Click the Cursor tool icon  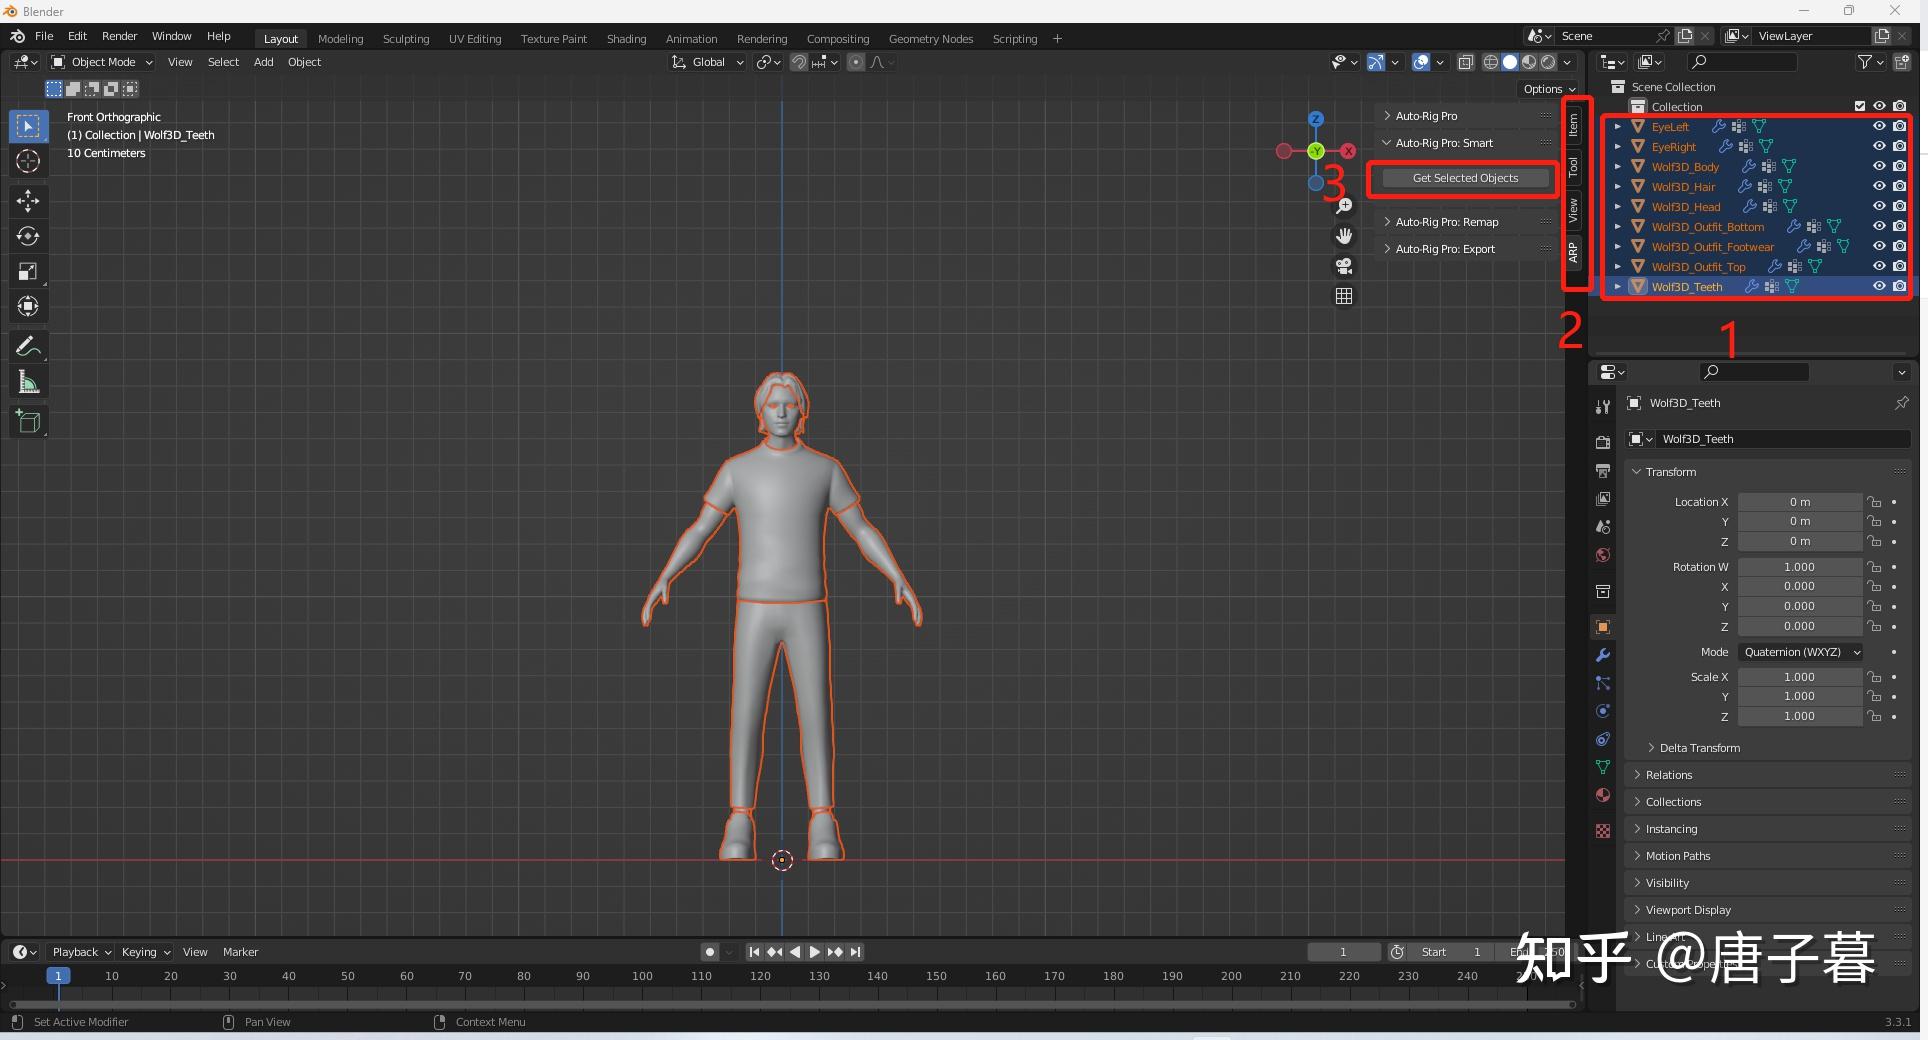(x=28, y=161)
